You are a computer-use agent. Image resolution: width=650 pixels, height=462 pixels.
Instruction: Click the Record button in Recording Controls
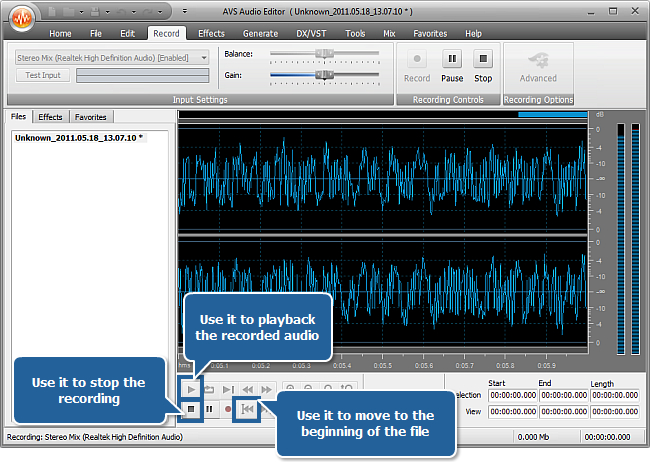coord(417,66)
